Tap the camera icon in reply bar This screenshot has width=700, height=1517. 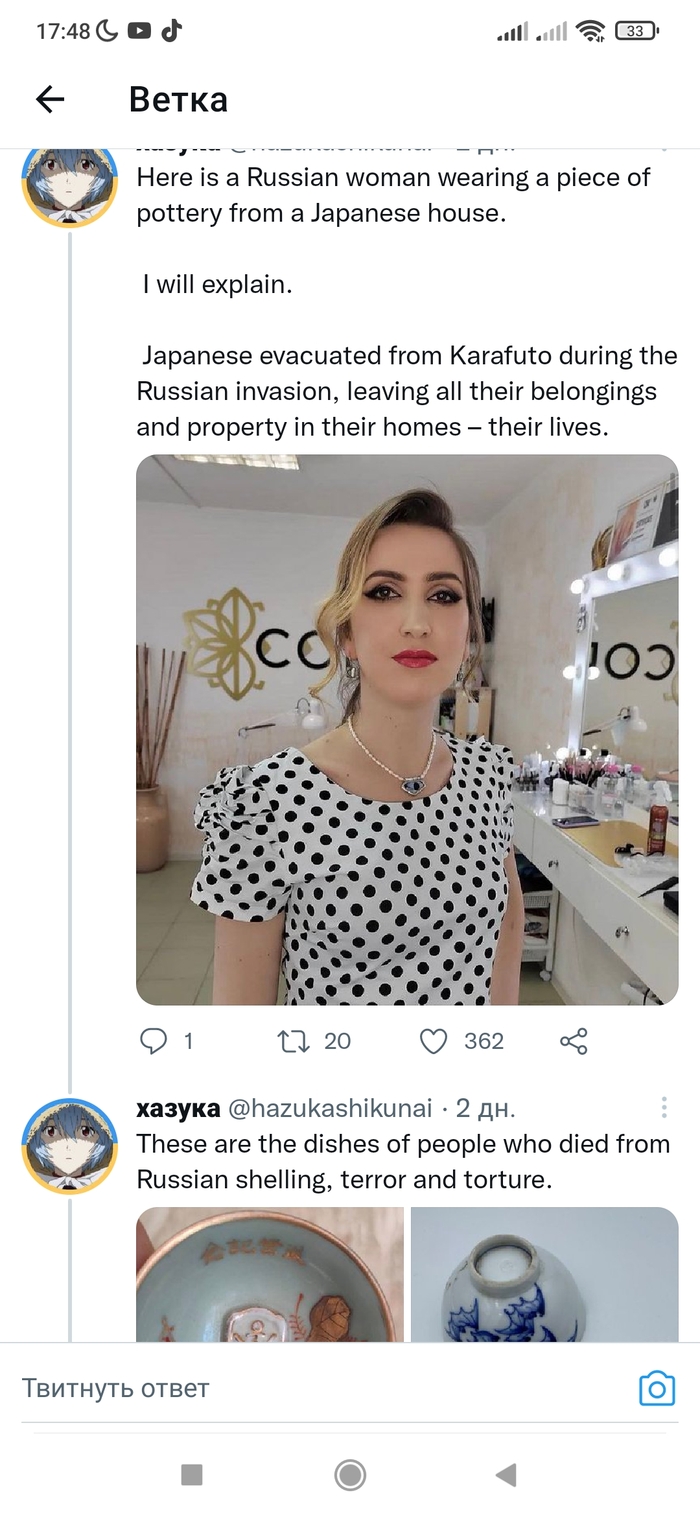click(657, 1388)
